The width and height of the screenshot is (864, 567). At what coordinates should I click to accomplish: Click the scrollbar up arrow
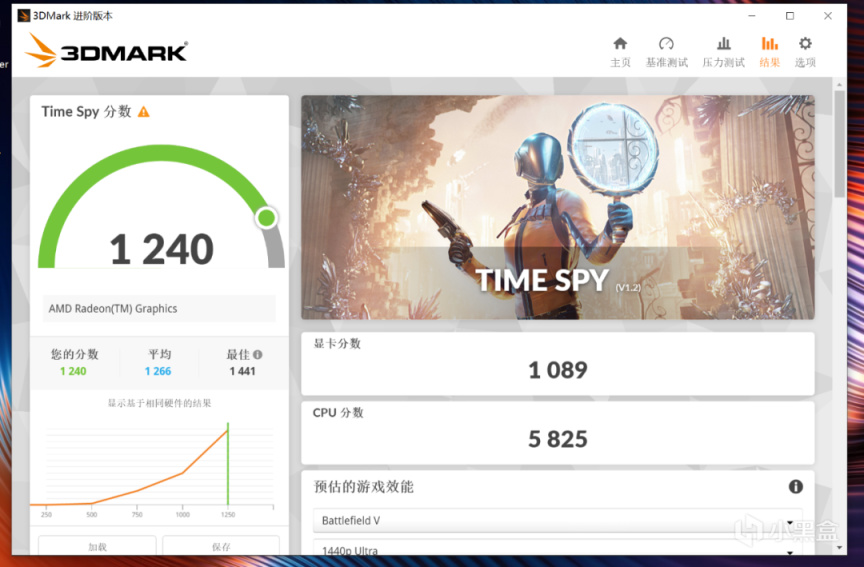[x=839, y=84]
